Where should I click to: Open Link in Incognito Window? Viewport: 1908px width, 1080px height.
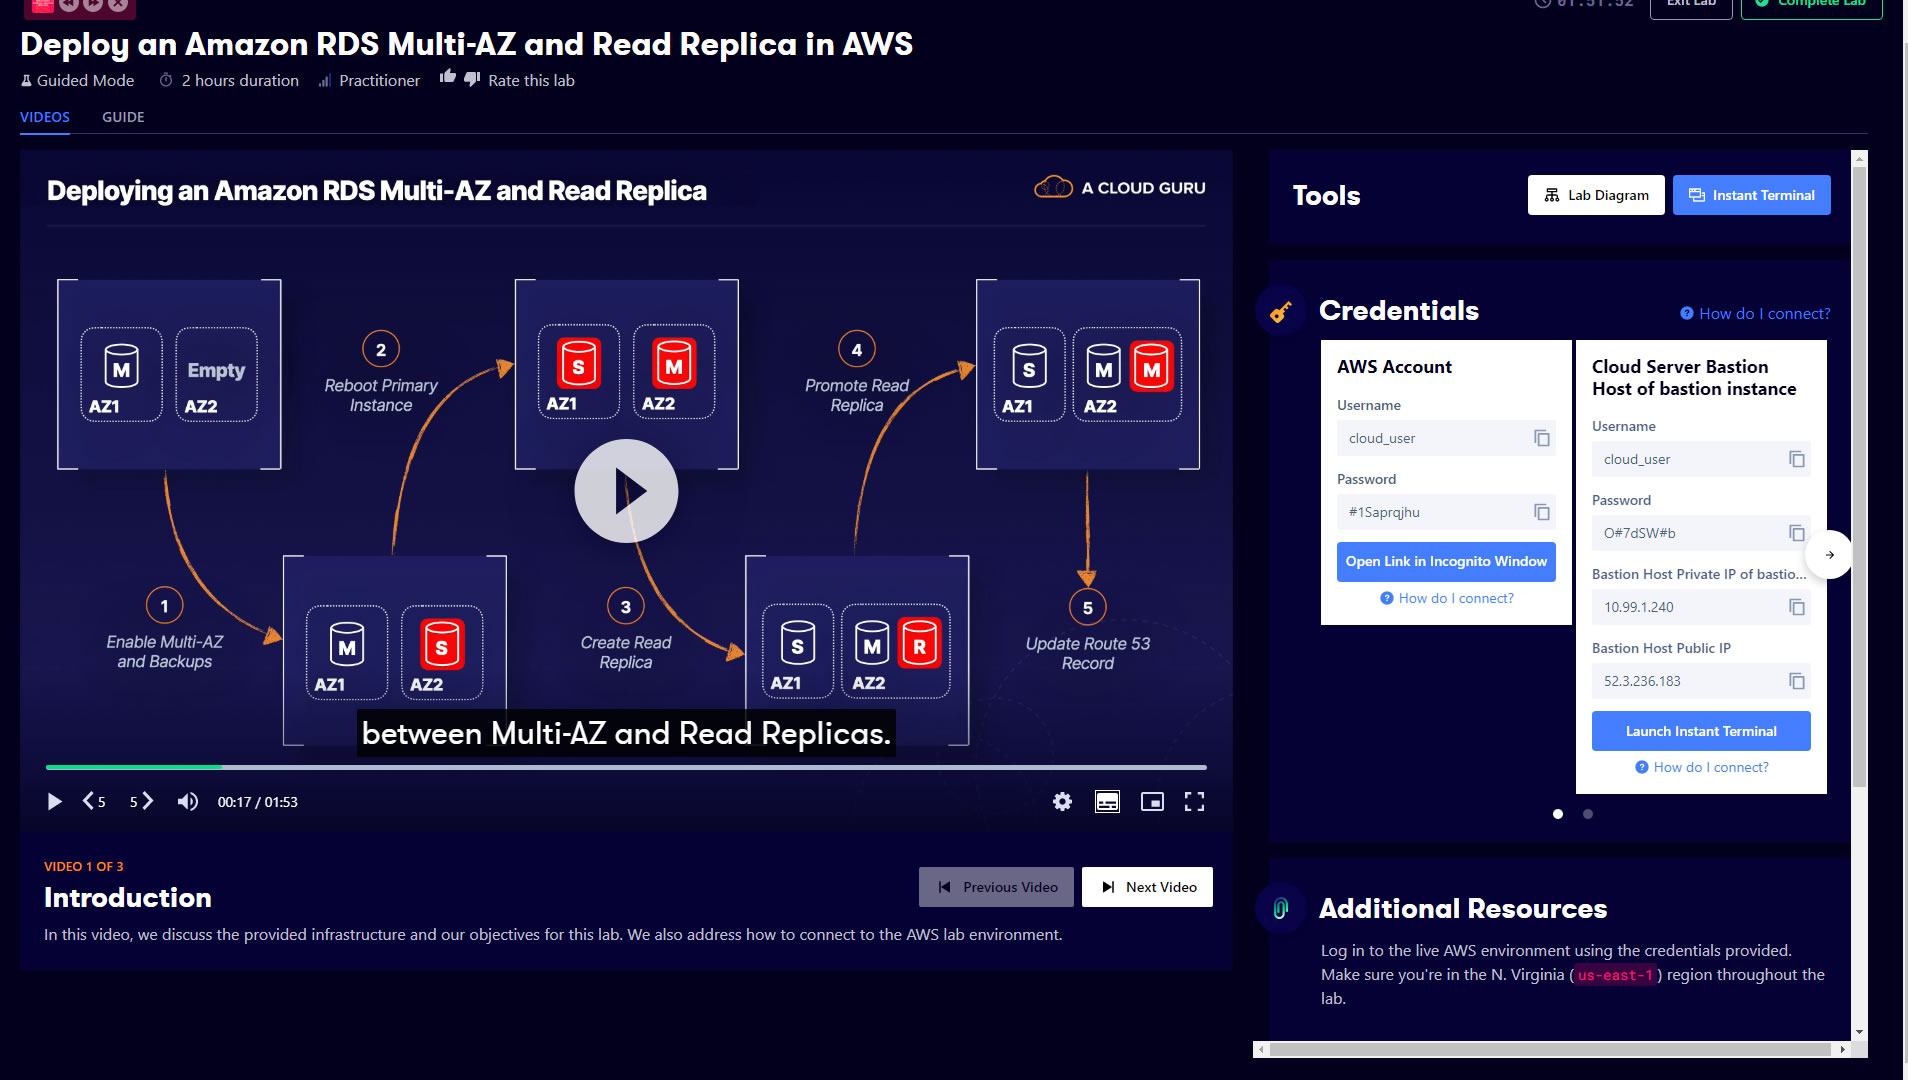[x=1446, y=561]
